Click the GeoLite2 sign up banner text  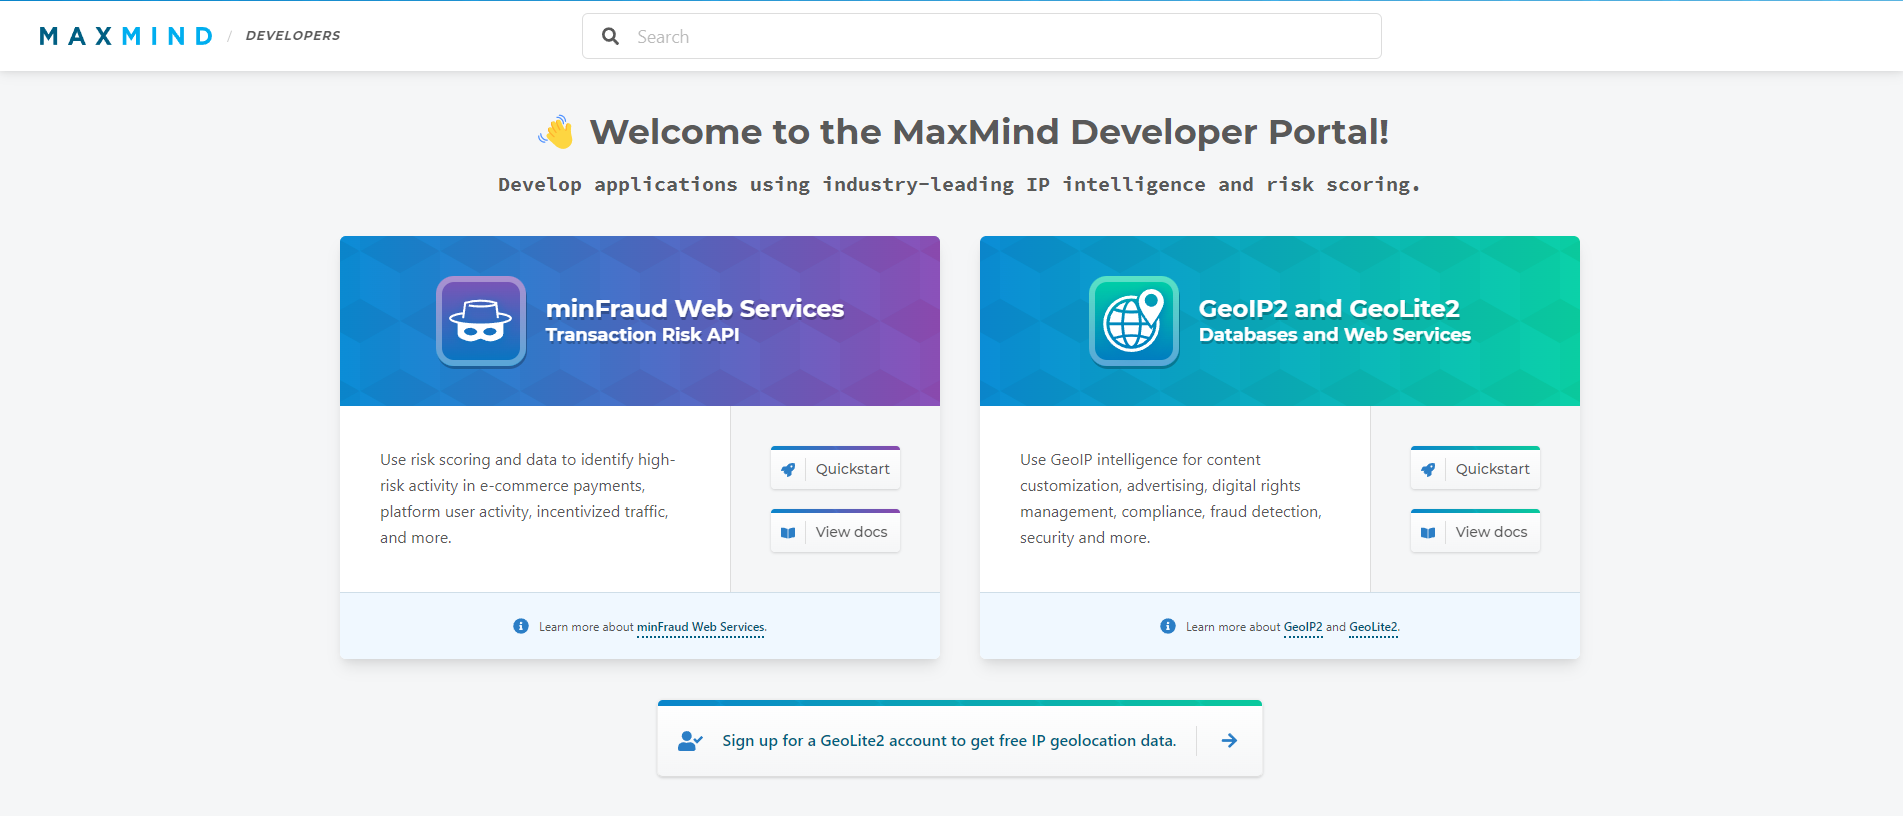point(949,741)
